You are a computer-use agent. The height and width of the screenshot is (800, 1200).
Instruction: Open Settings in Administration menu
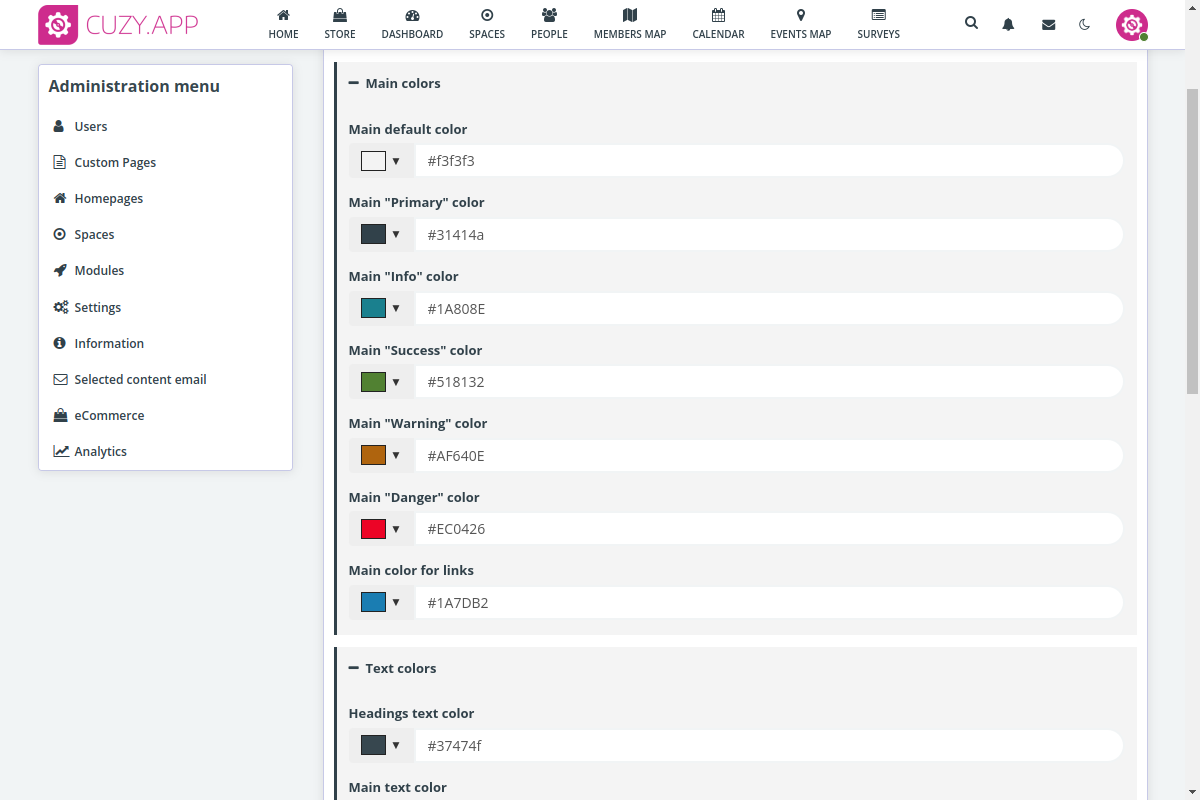tap(97, 308)
